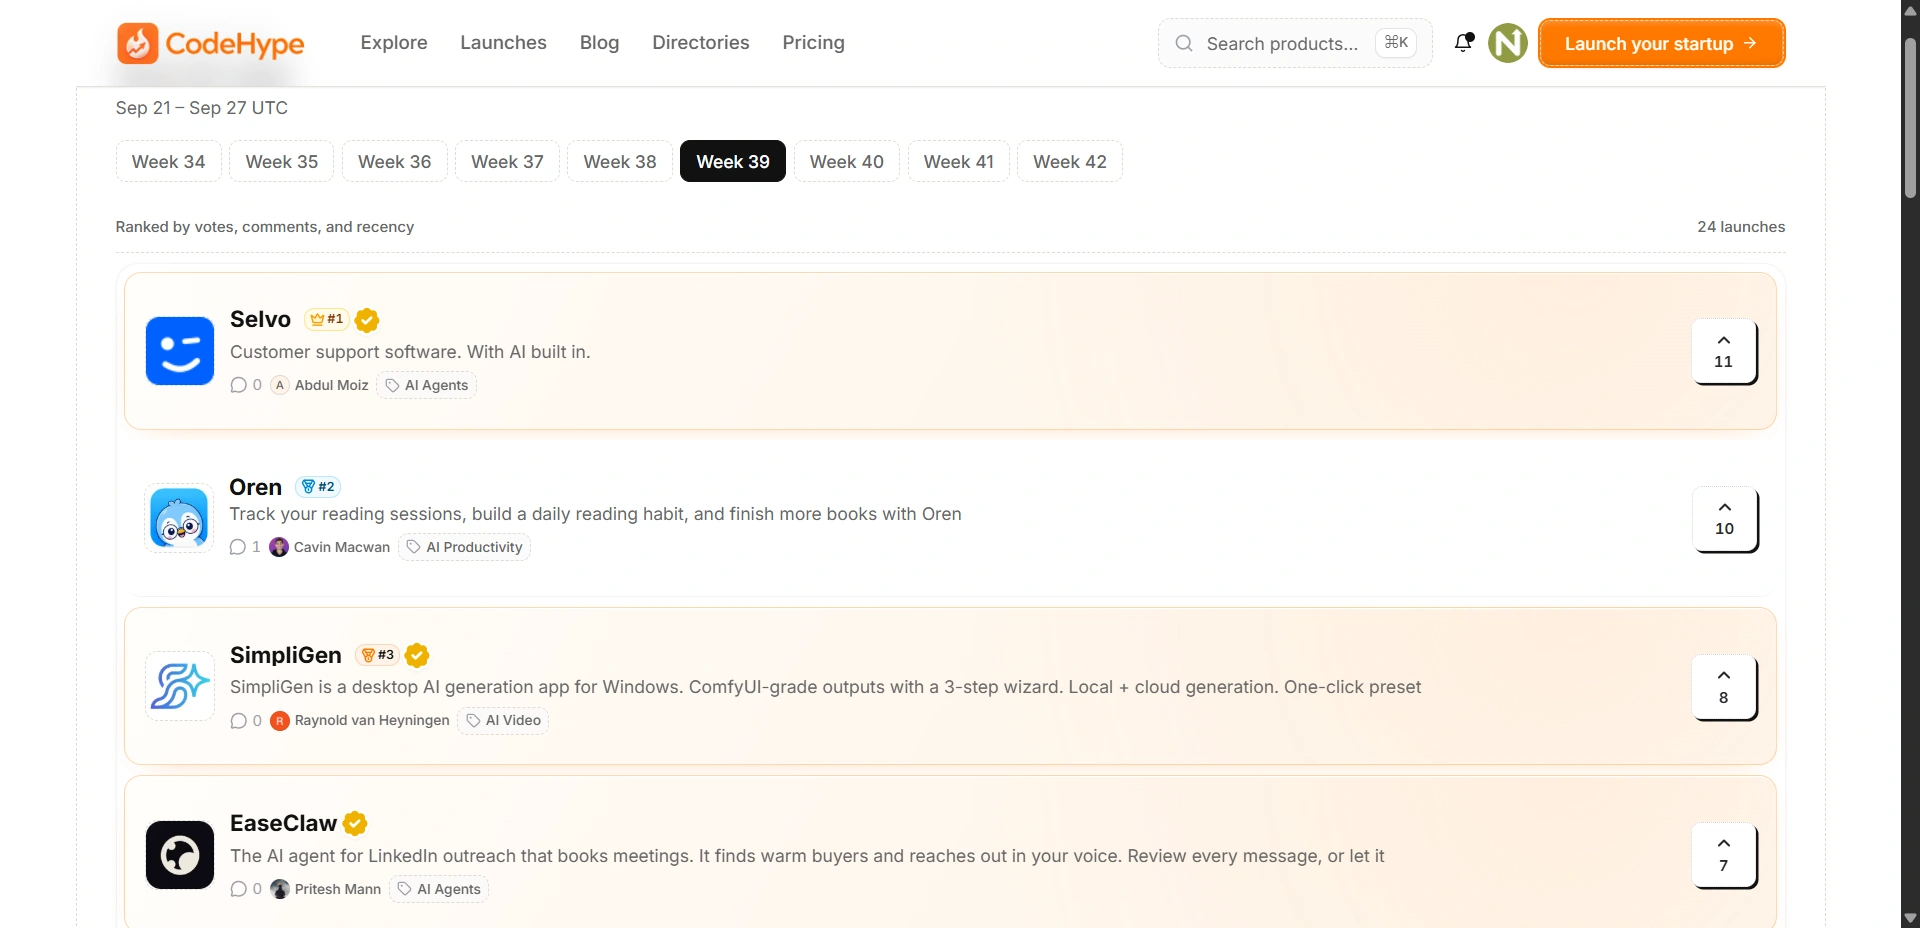Click the Oren #2 rank badge
Screen dimensions: 1920x928
pyautogui.click(x=318, y=487)
